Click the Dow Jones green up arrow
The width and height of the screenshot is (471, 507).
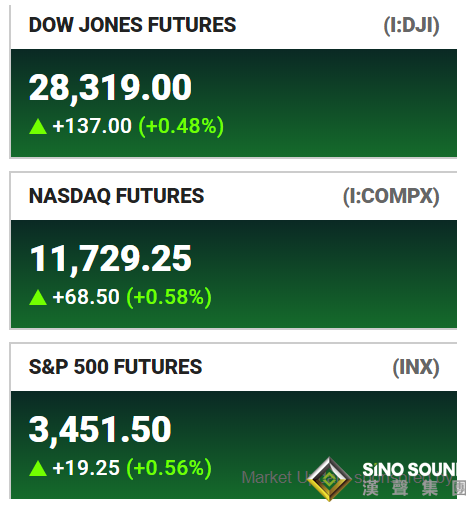(x=38, y=127)
